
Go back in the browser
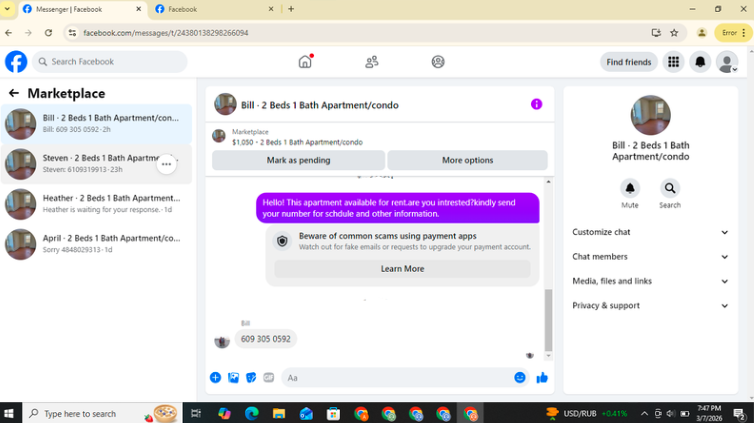click(9, 33)
